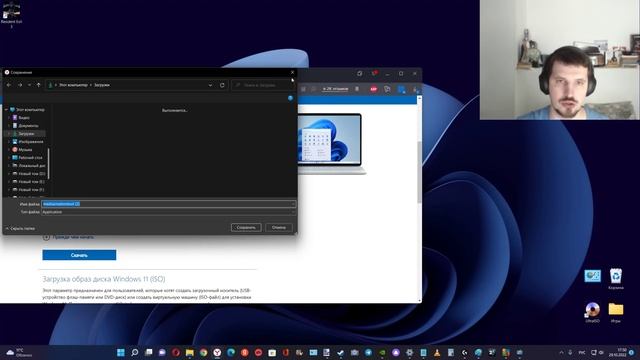Click the Отмена button
The width and height of the screenshot is (640, 360).
click(279, 227)
